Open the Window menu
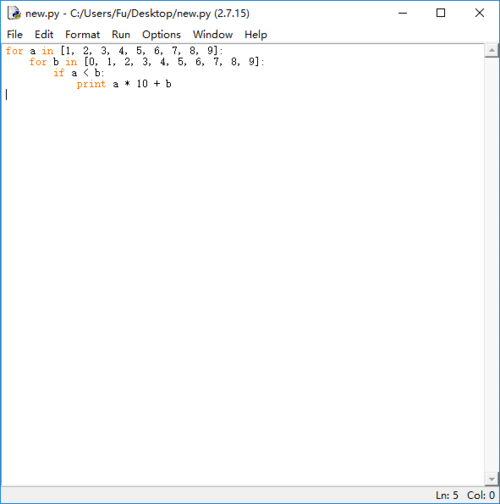 click(213, 34)
